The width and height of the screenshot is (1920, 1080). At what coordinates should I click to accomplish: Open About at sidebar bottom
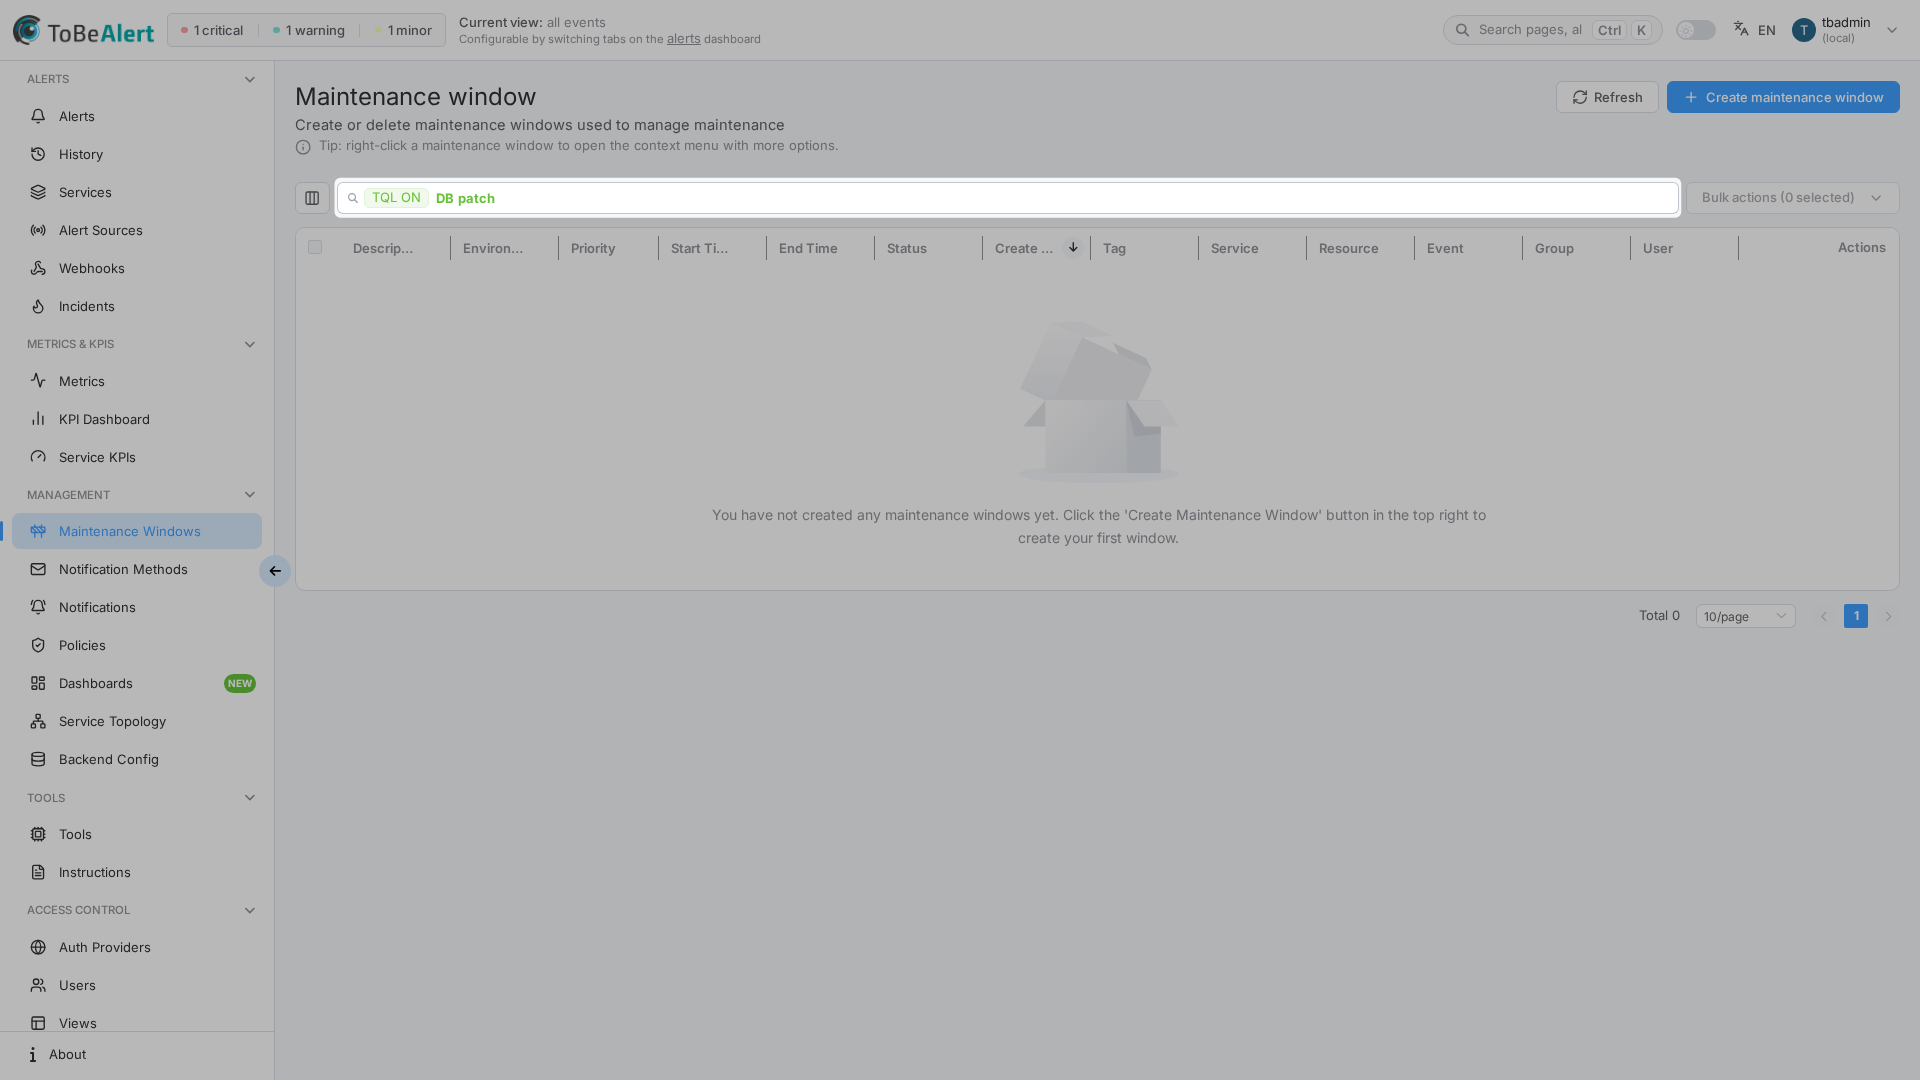click(x=137, y=1054)
